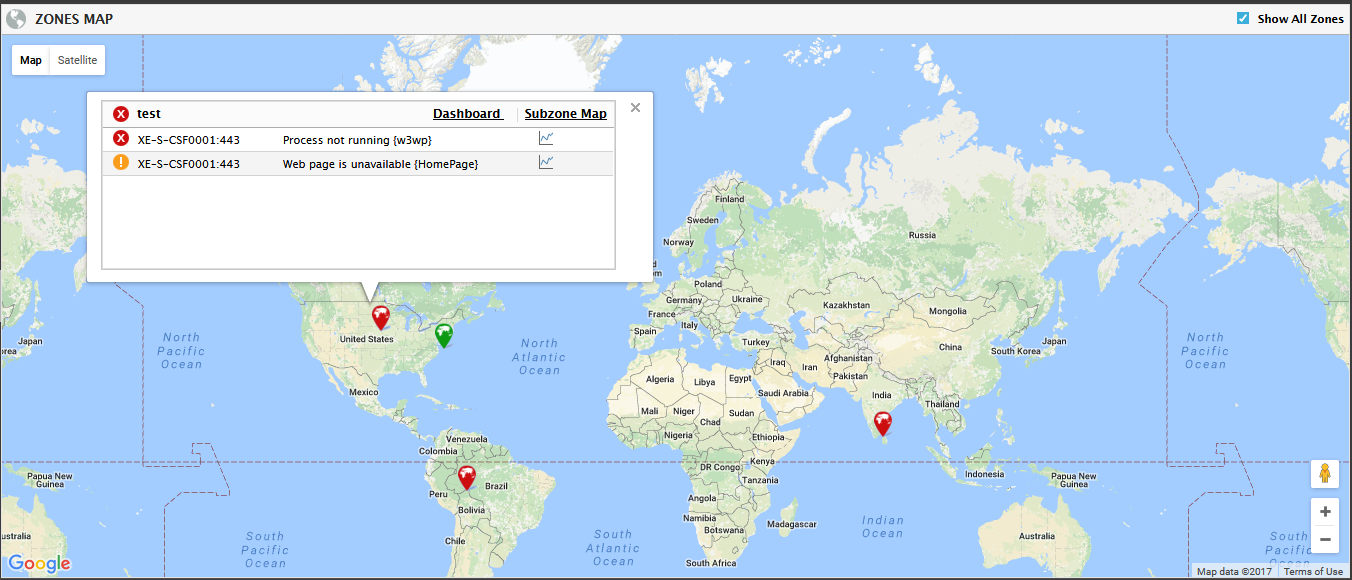Click the 'test' zone name in popup
Image resolution: width=1352 pixels, height=580 pixels.
tap(149, 114)
